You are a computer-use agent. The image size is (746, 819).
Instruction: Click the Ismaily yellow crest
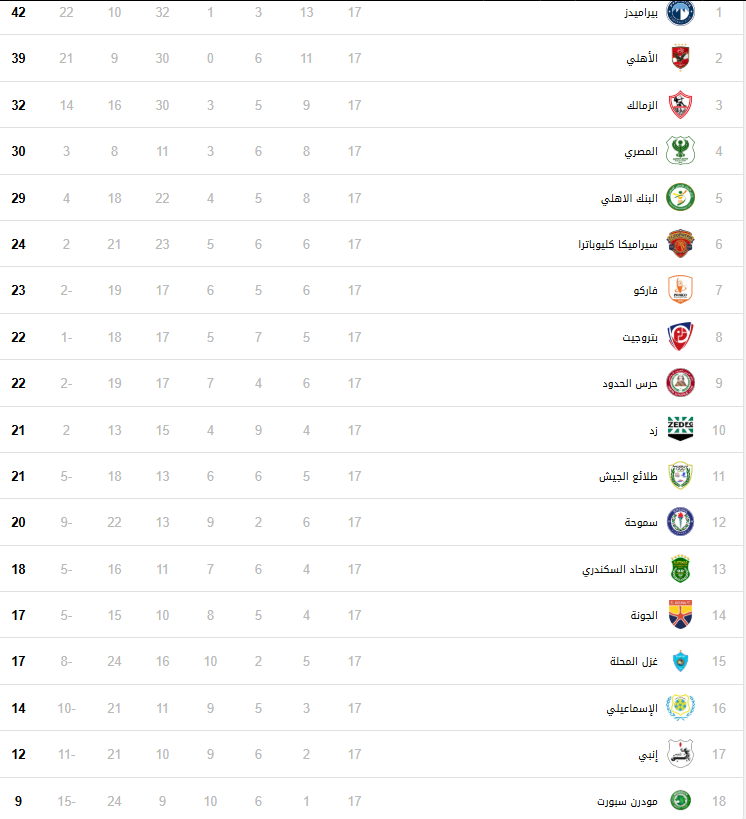point(680,708)
